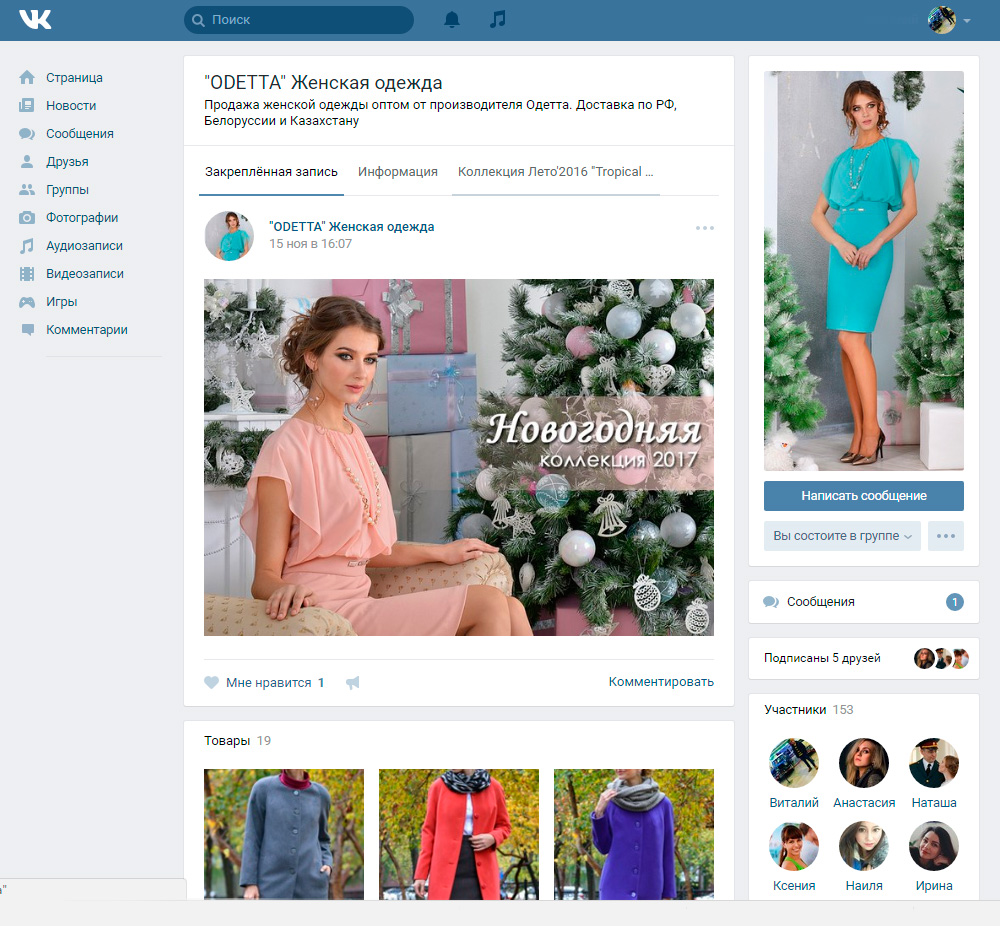Click Мне нравится label
The image size is (1000, 926).
tap(268, 683)
